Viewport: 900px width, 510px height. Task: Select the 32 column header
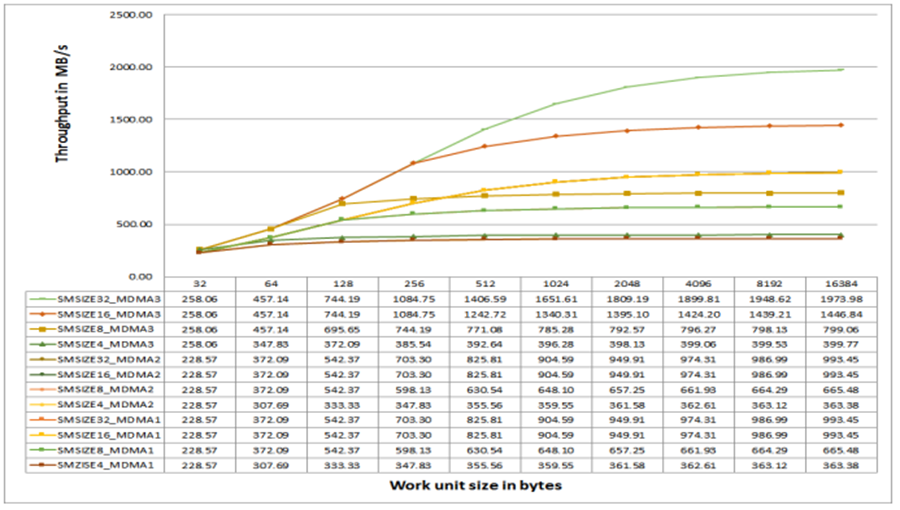[200, 283]
